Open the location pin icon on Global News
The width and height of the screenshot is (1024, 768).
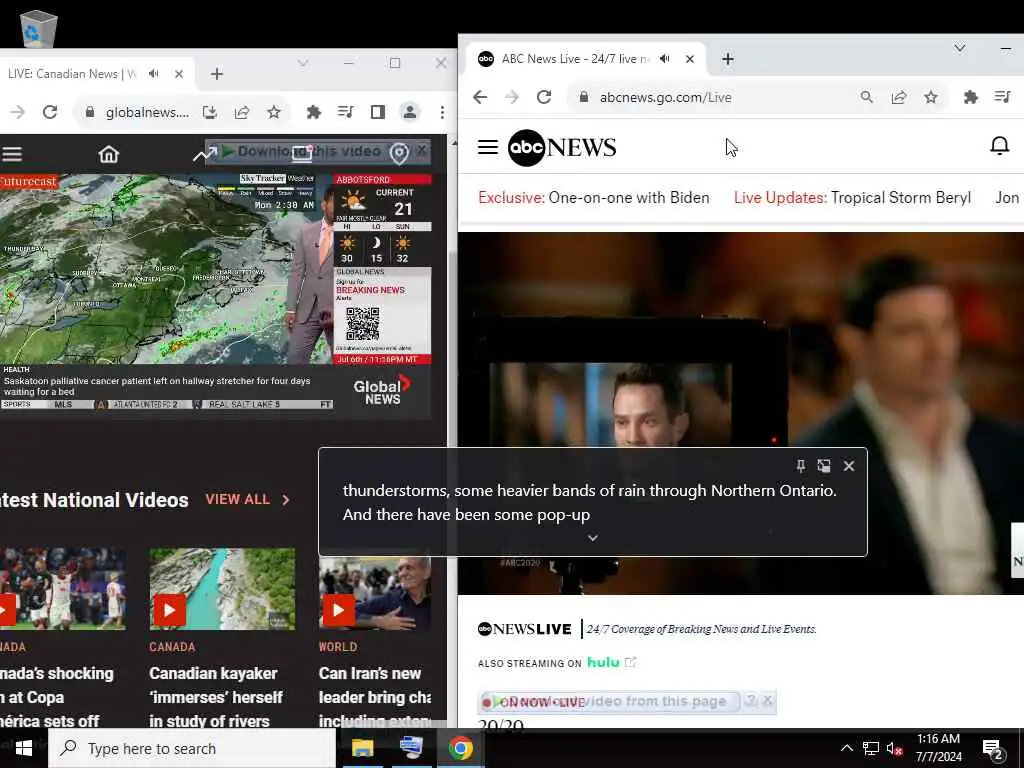399,154
